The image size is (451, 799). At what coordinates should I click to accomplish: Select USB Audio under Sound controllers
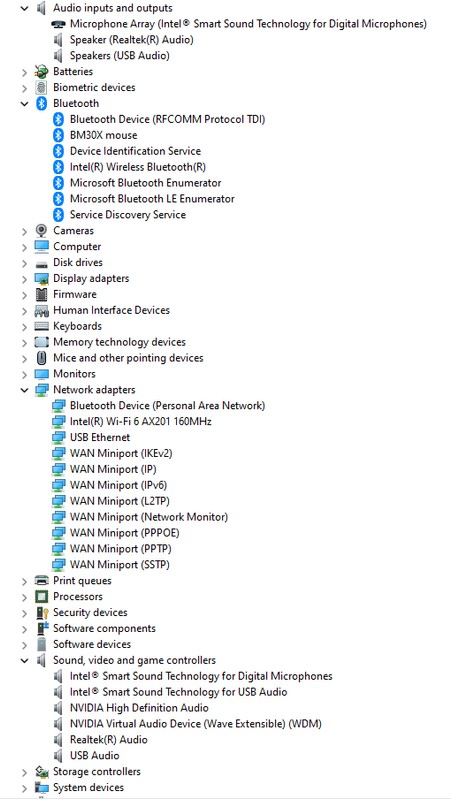pos(95,756)
